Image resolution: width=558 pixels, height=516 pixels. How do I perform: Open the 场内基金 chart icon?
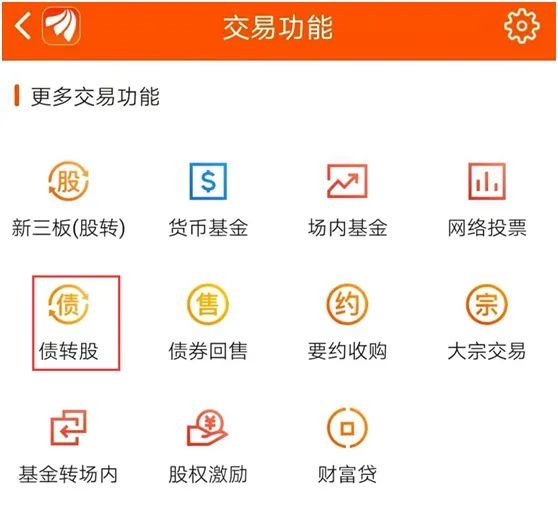click(x=347, y=181)
